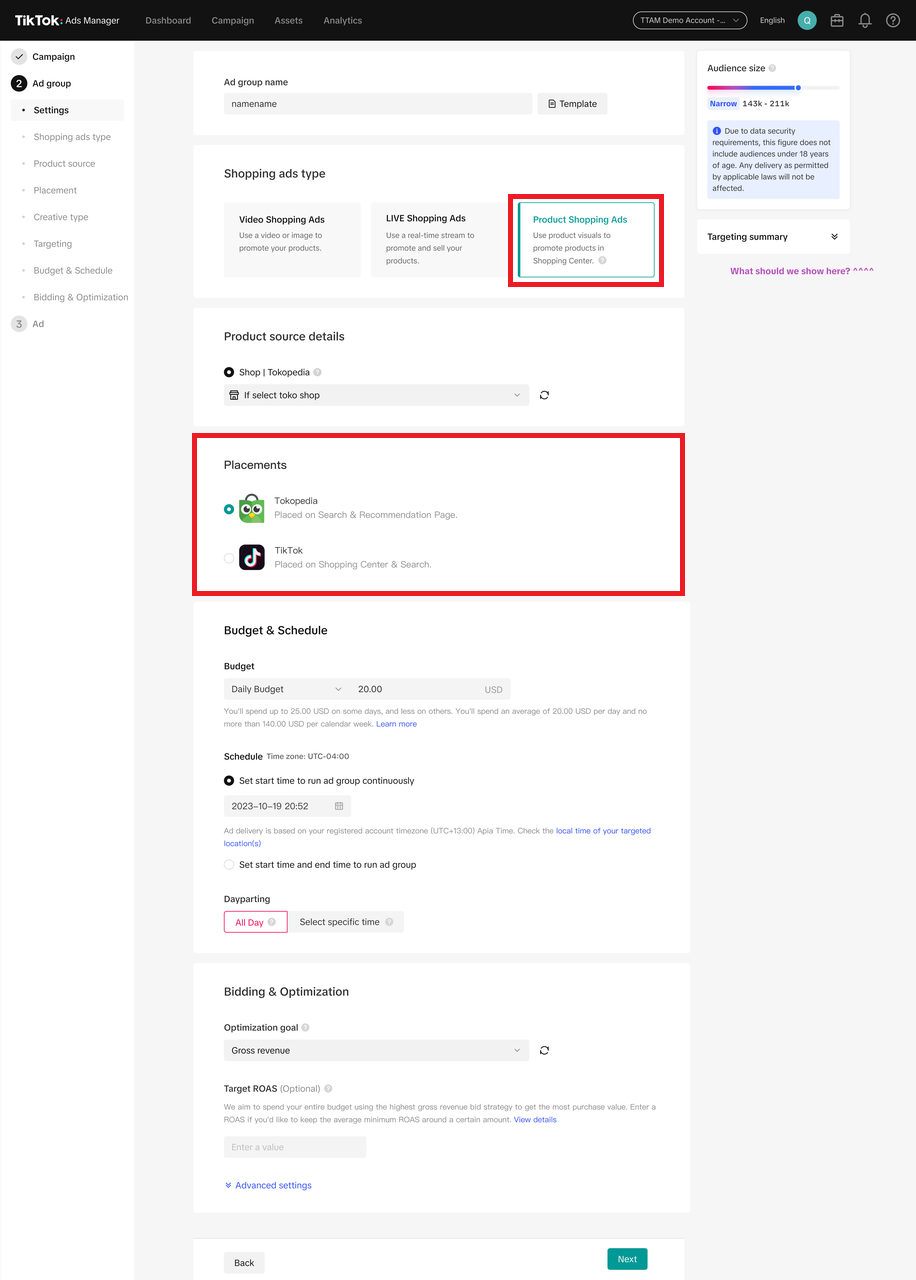
Task: Click the briefcase business center icon
Action: (837, 21)
